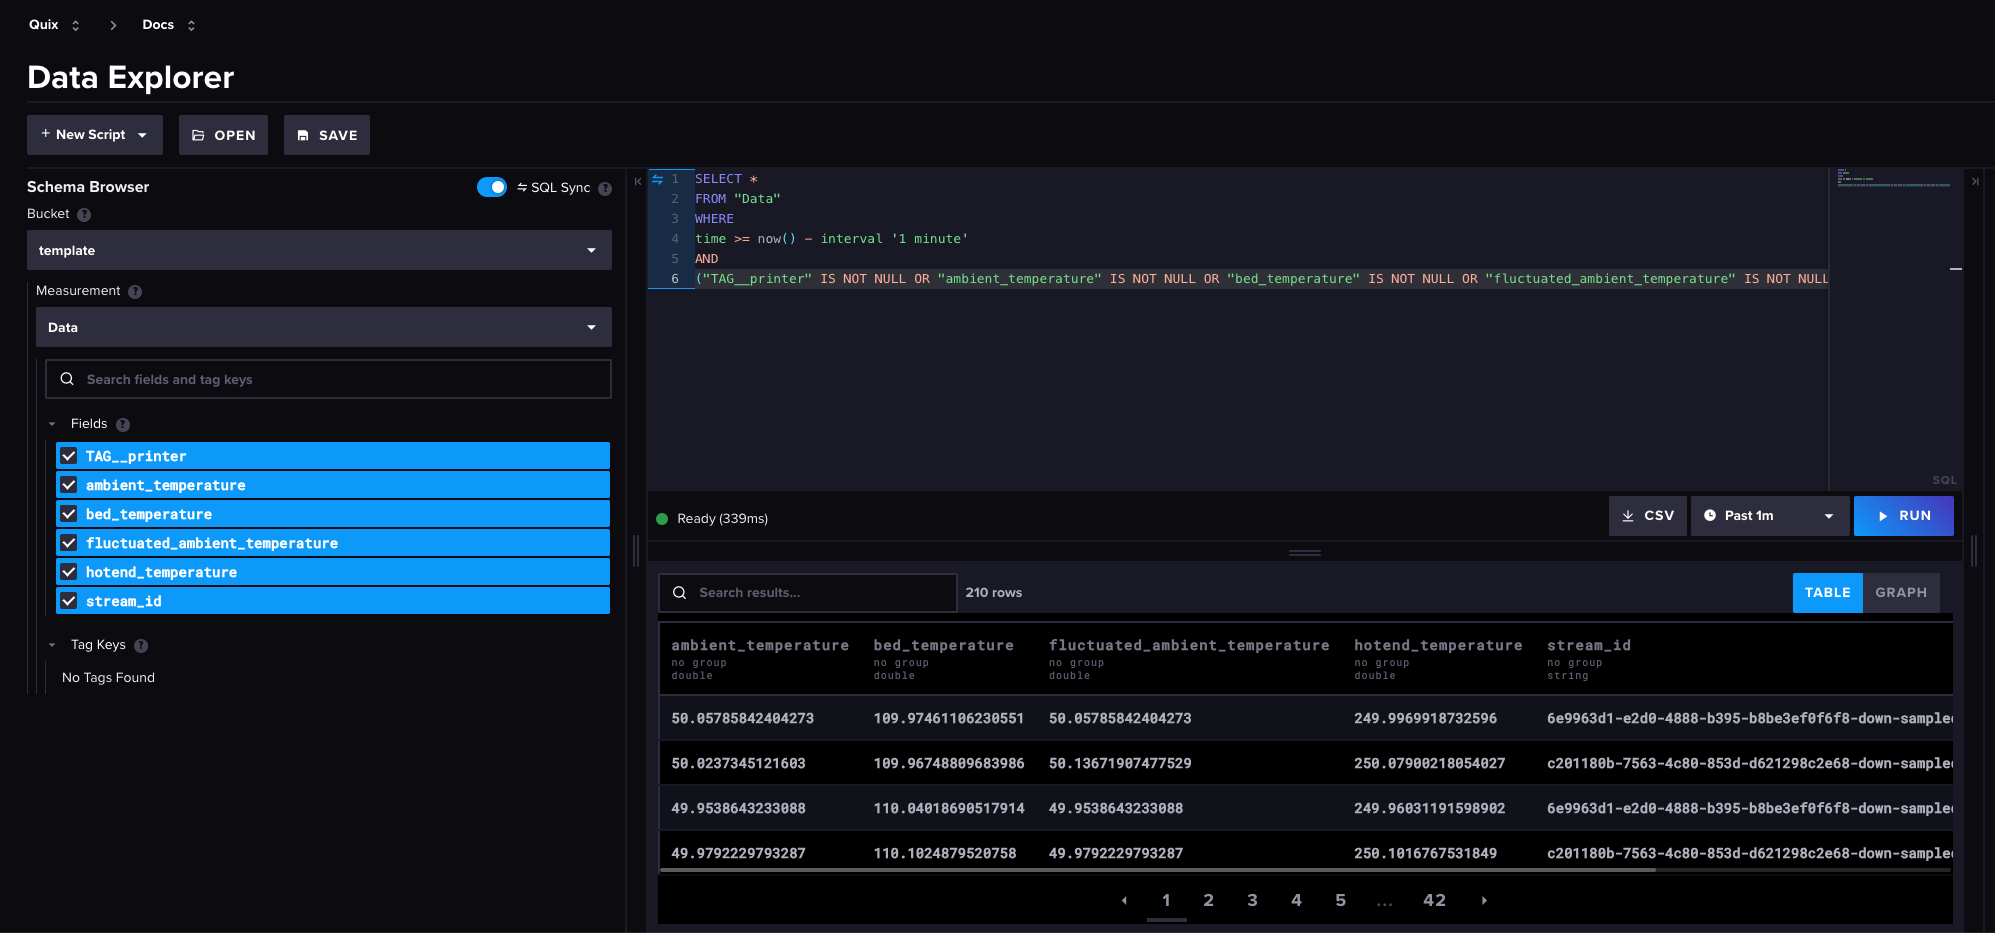
Task: Click the RUN button
Action: point(1904,515)
